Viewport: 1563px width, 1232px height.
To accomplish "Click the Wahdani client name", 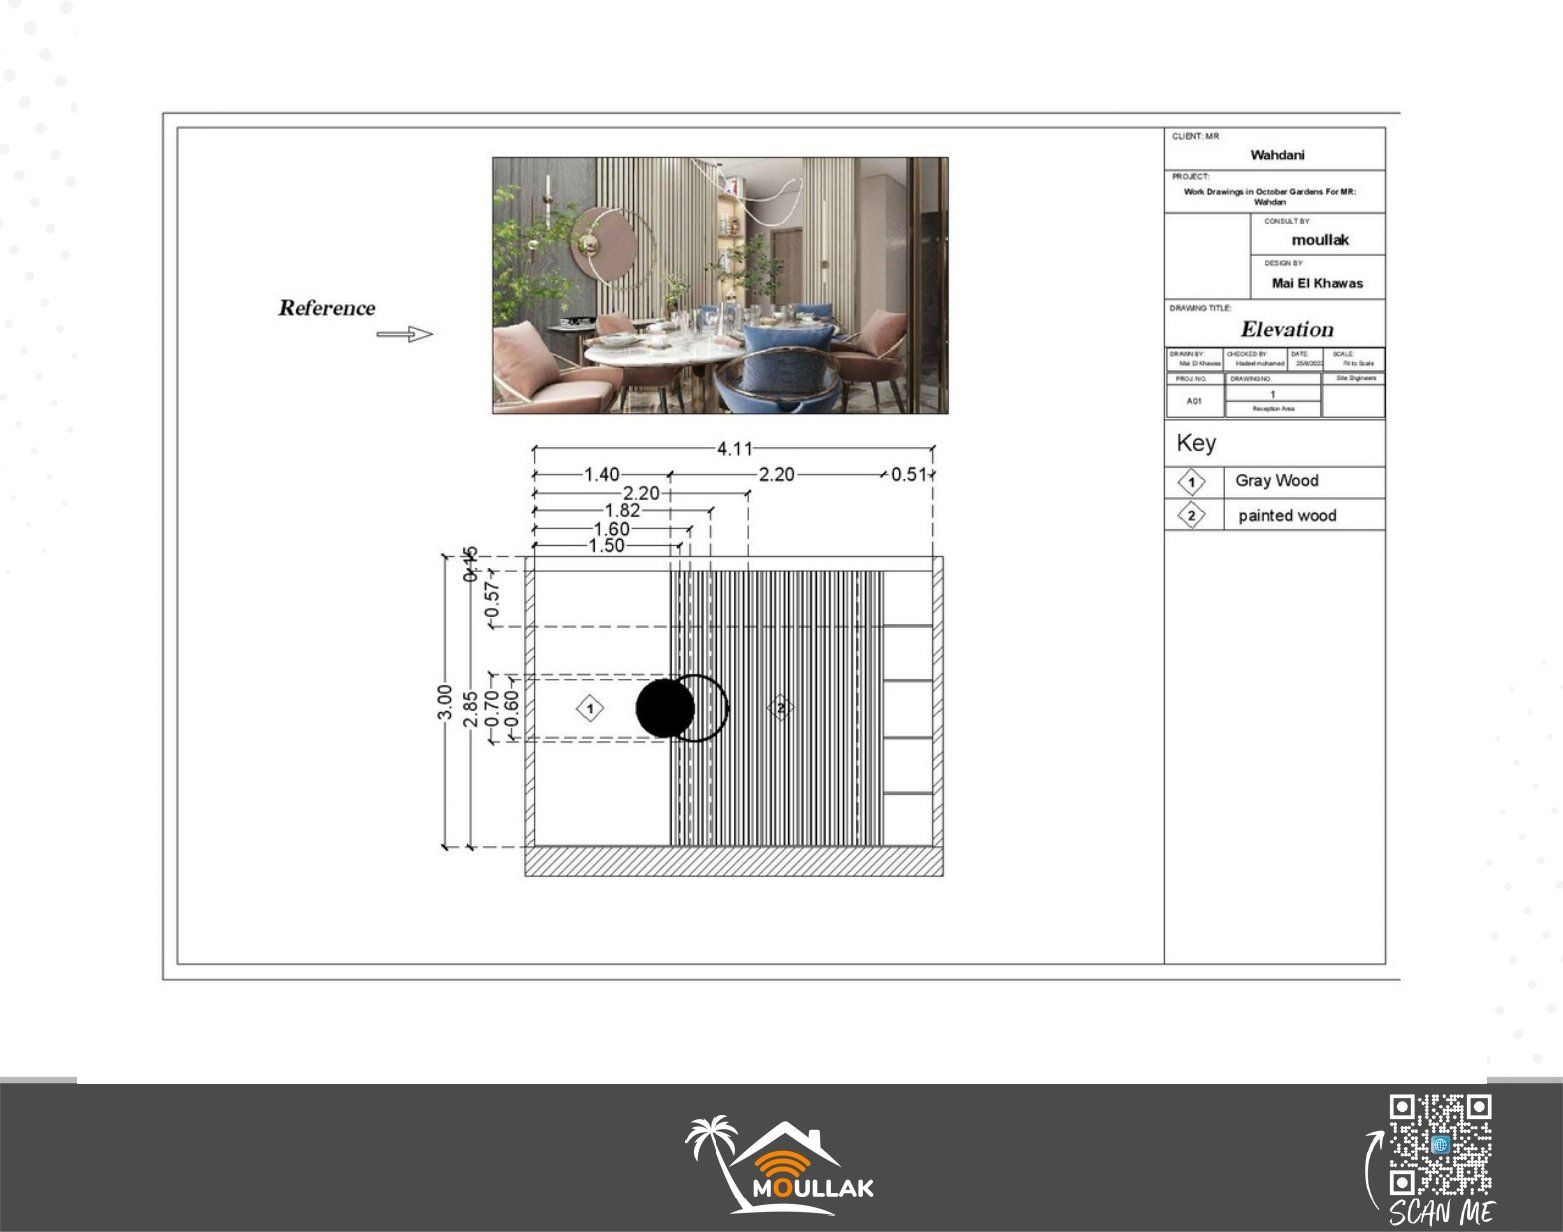I will pos(1277,155).
